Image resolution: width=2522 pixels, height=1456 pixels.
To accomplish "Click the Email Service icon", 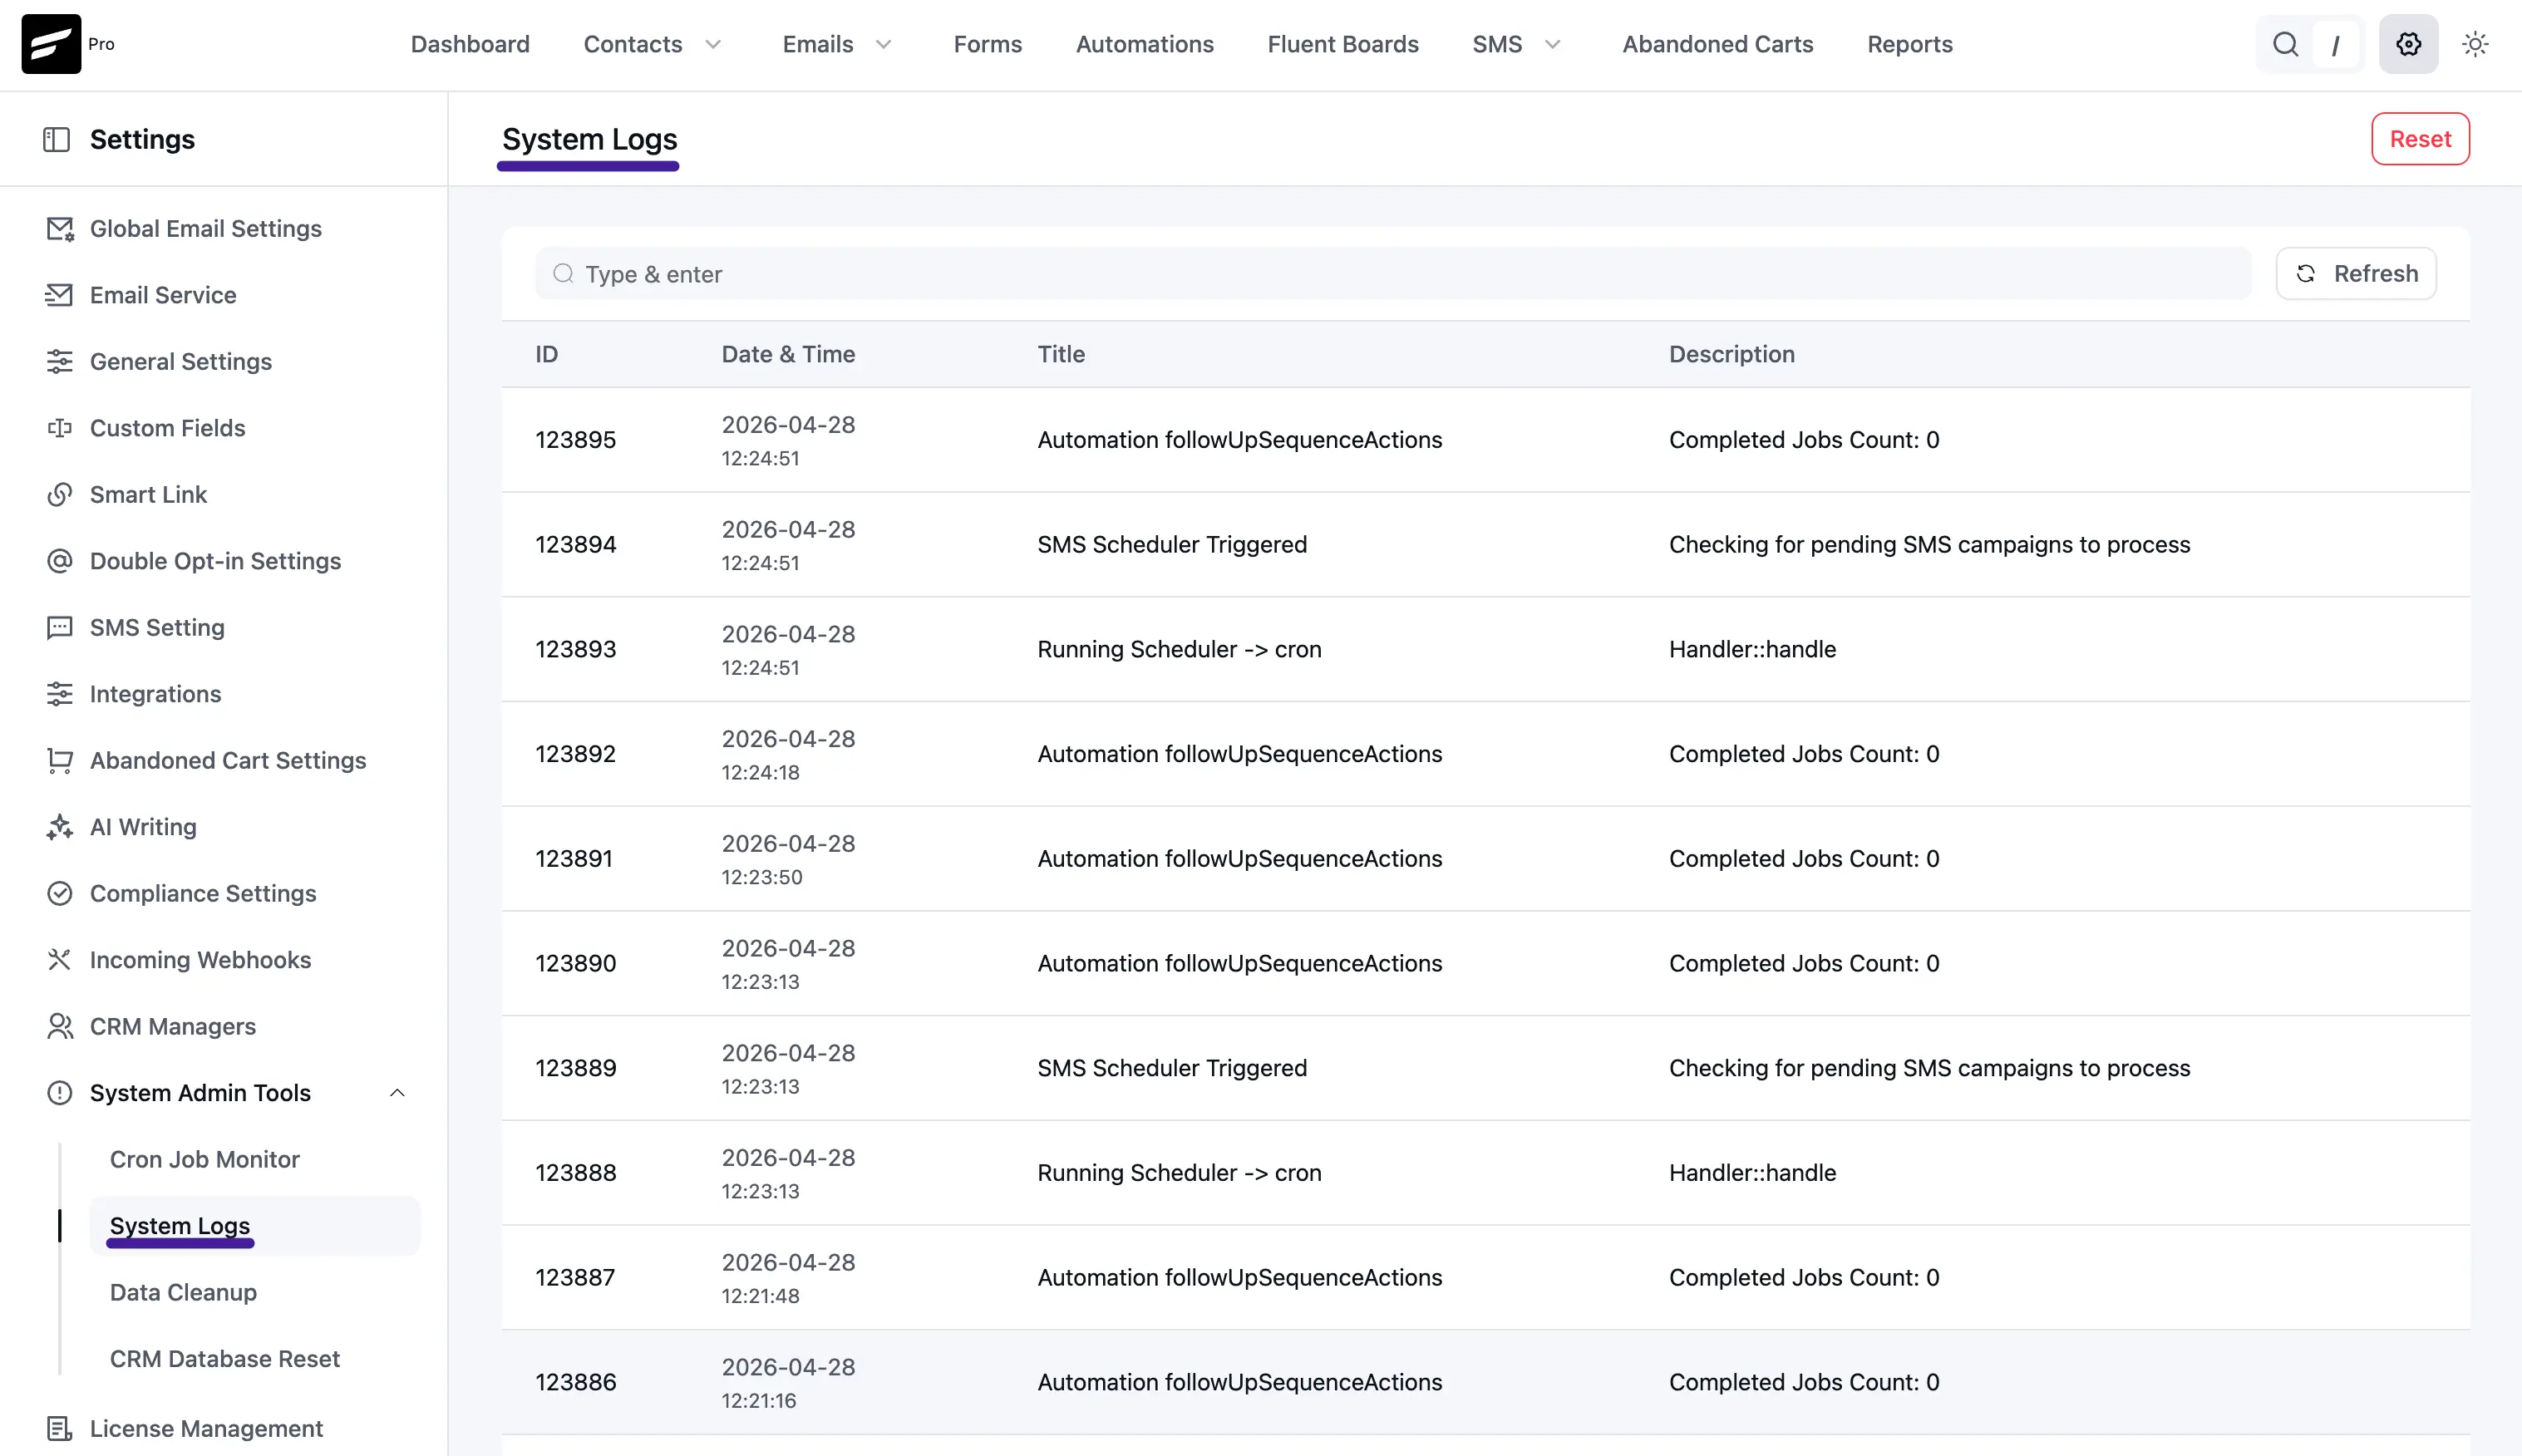I will pos(59,295).
